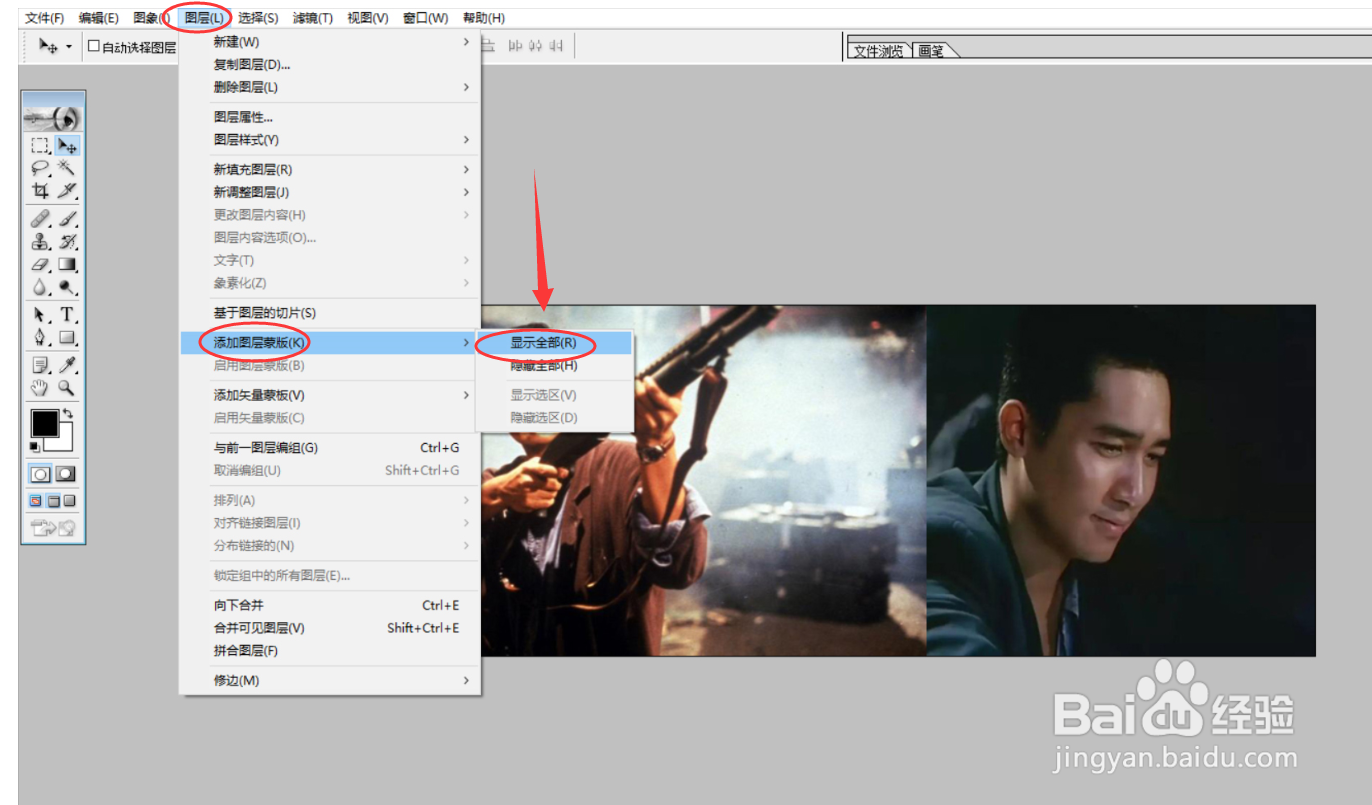Image resolution: width=1372 pixels, height=805 pixels.
Task: Select the Type tool
Action: [67, 315]
